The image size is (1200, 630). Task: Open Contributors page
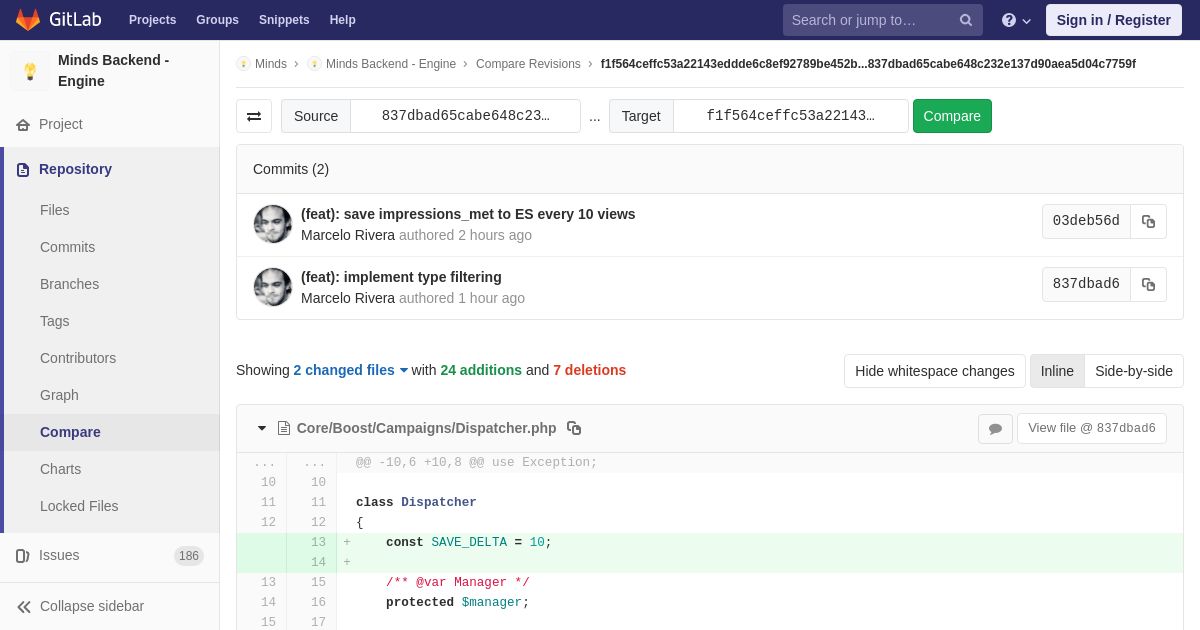(x=78, y=358)
